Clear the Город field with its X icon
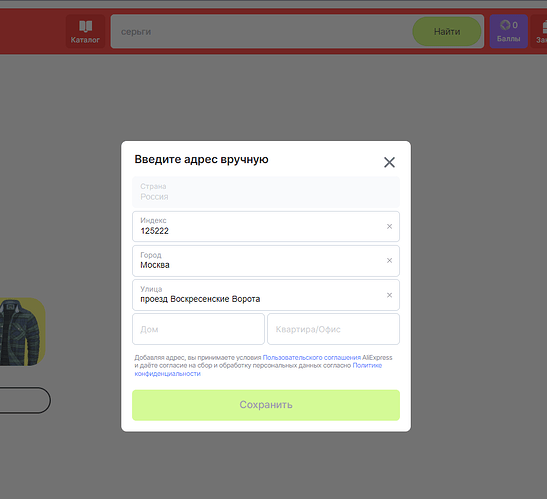This screenshot has width=547, height=499. tap(389, 261)
